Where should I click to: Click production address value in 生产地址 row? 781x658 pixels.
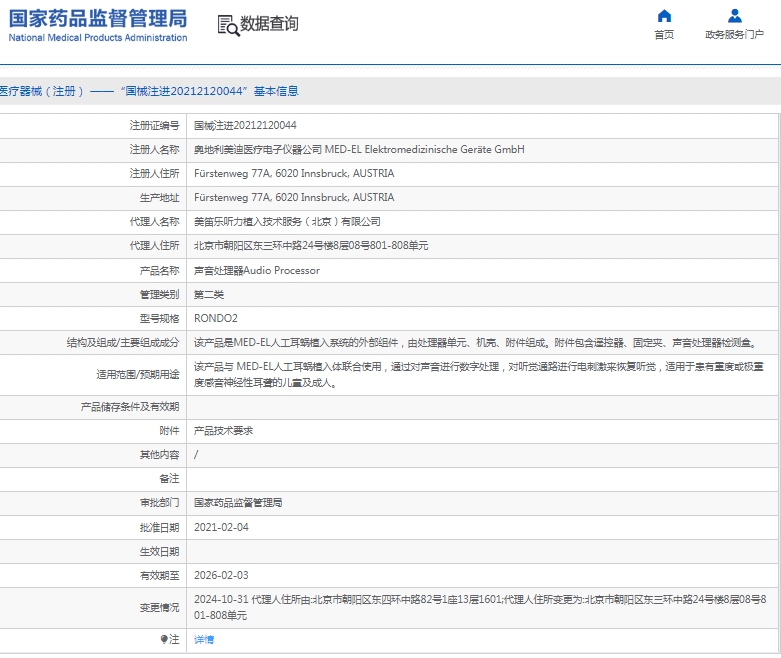[x=294, y=197]
